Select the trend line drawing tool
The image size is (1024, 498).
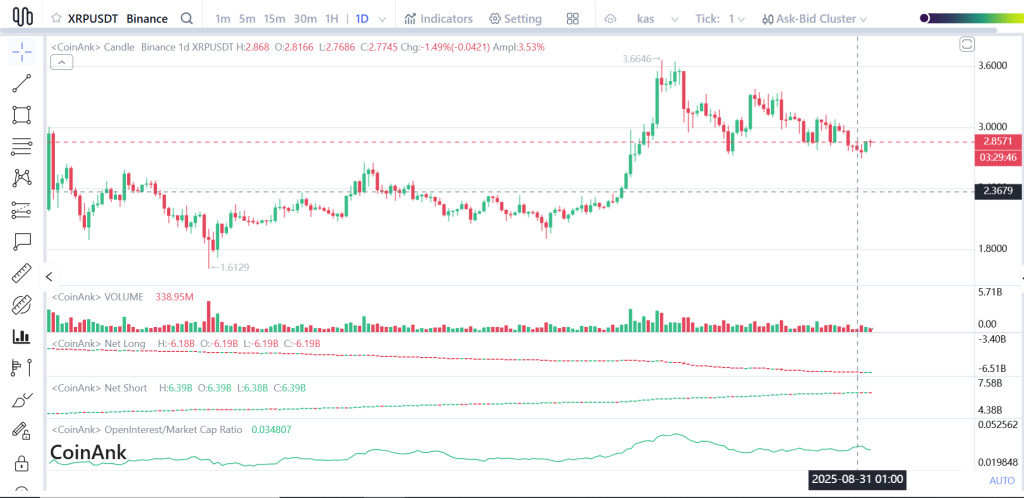click(x=22, y=84)
